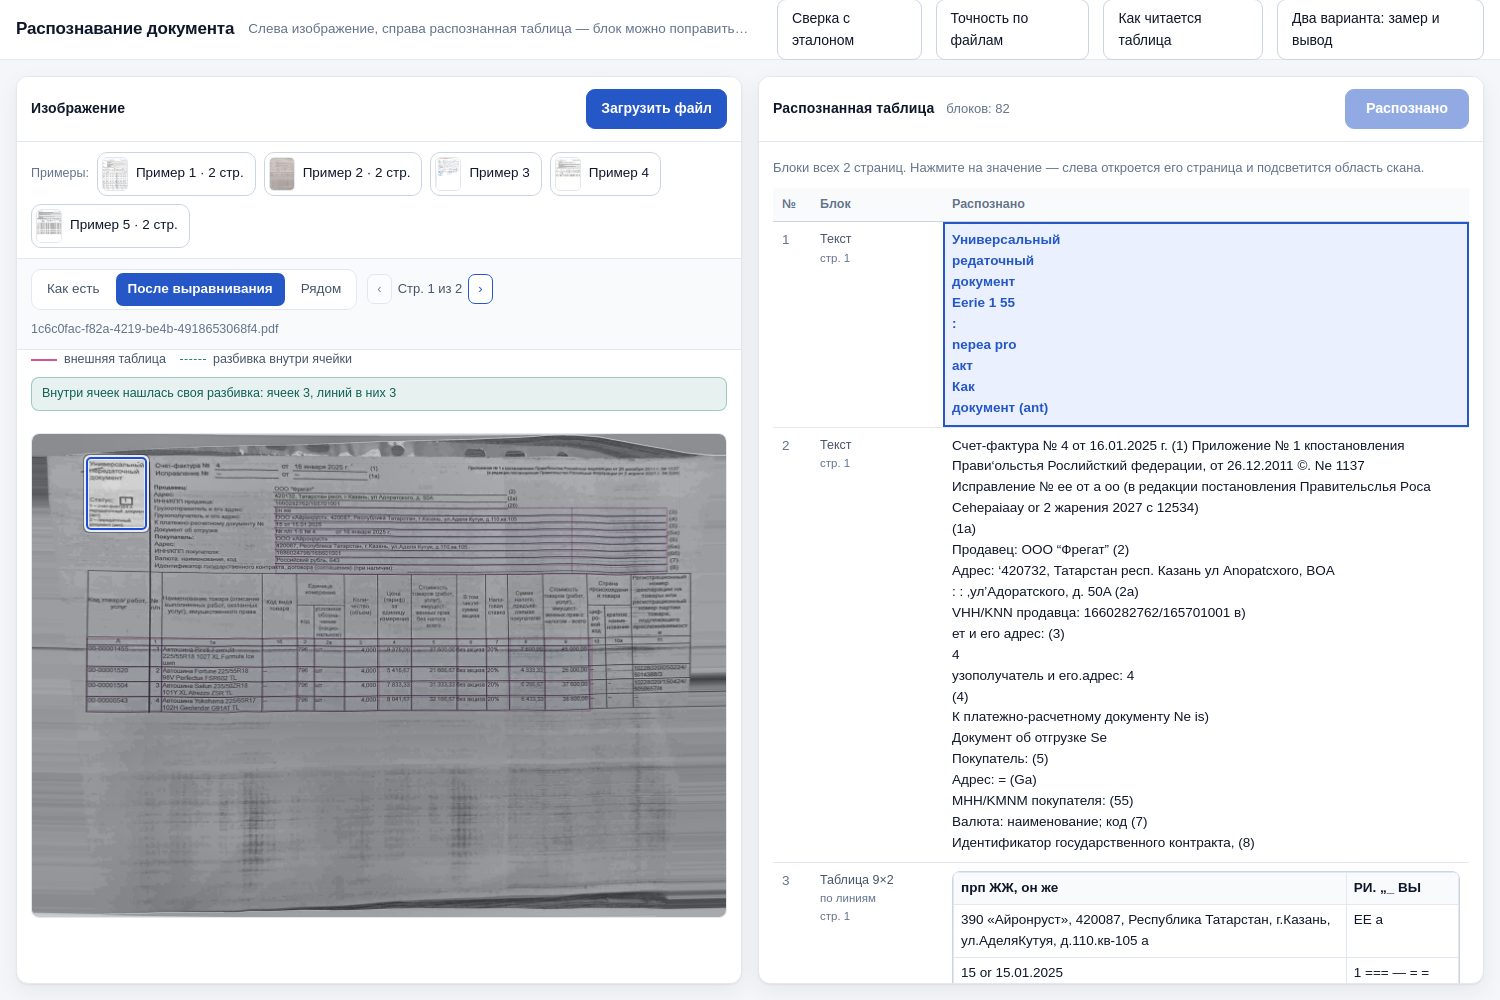Click 'VHH/KNN продавца: 1660282762/165701001 в)' line
The width and height of the screenshot is (1500, 1000).
point(1099,613)
